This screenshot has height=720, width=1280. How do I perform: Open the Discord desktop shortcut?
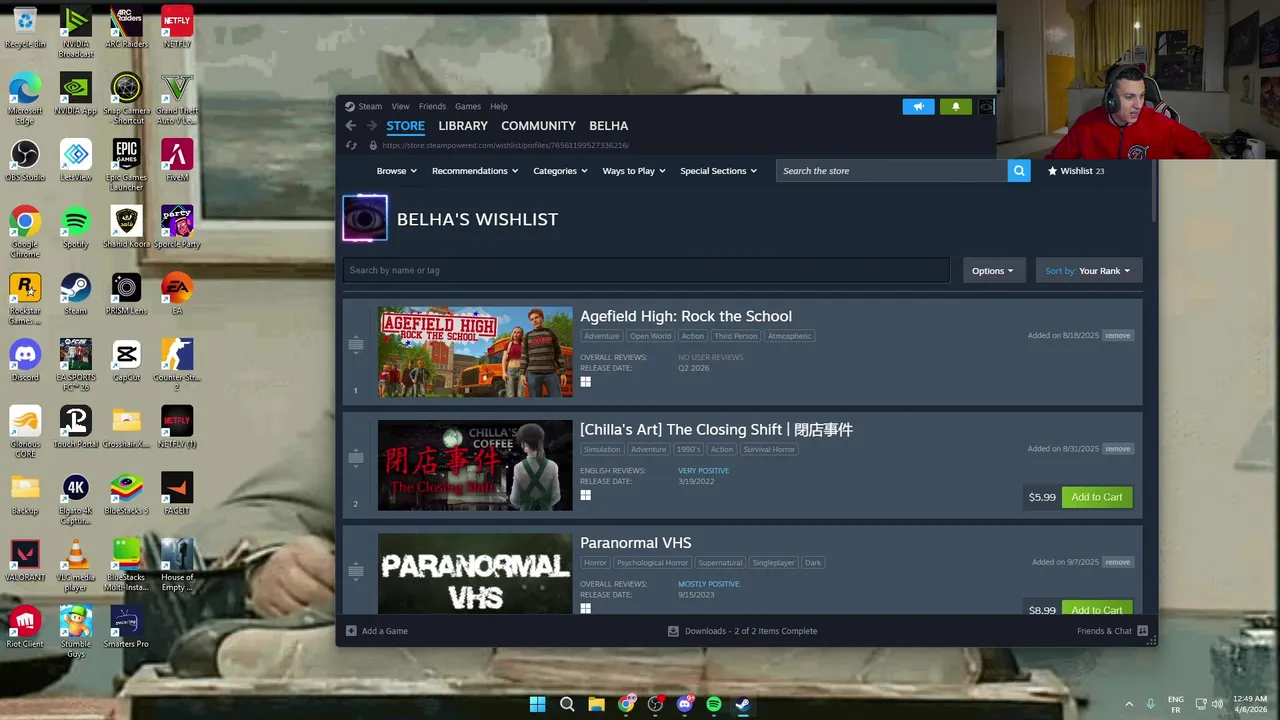[25, 360]
